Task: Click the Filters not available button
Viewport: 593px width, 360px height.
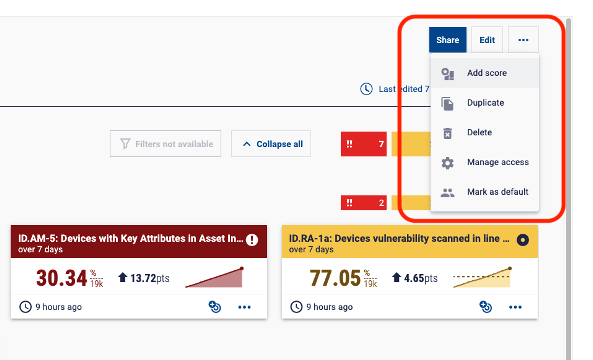Action: click(x=166, y=144)
